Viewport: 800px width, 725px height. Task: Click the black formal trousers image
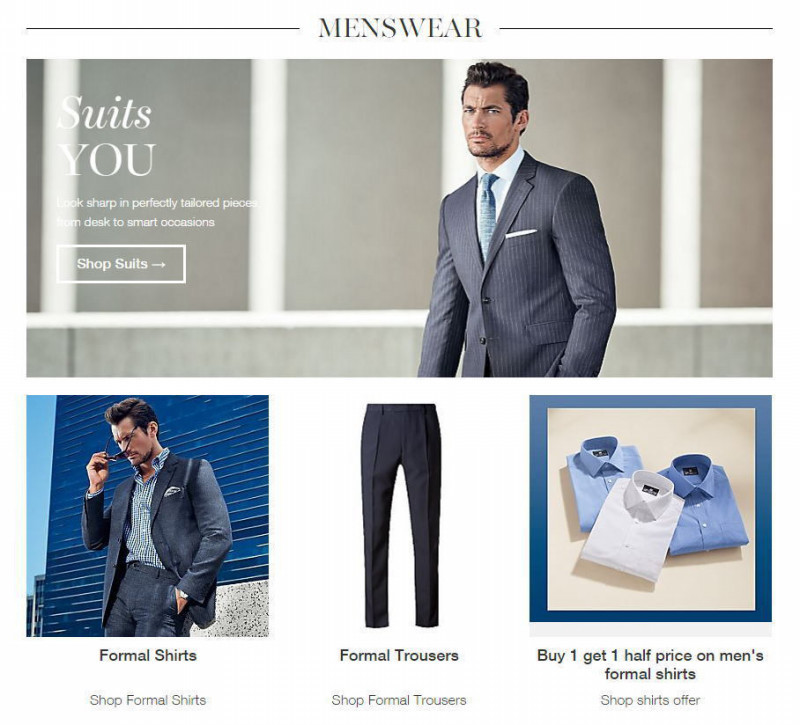point(401,516)
